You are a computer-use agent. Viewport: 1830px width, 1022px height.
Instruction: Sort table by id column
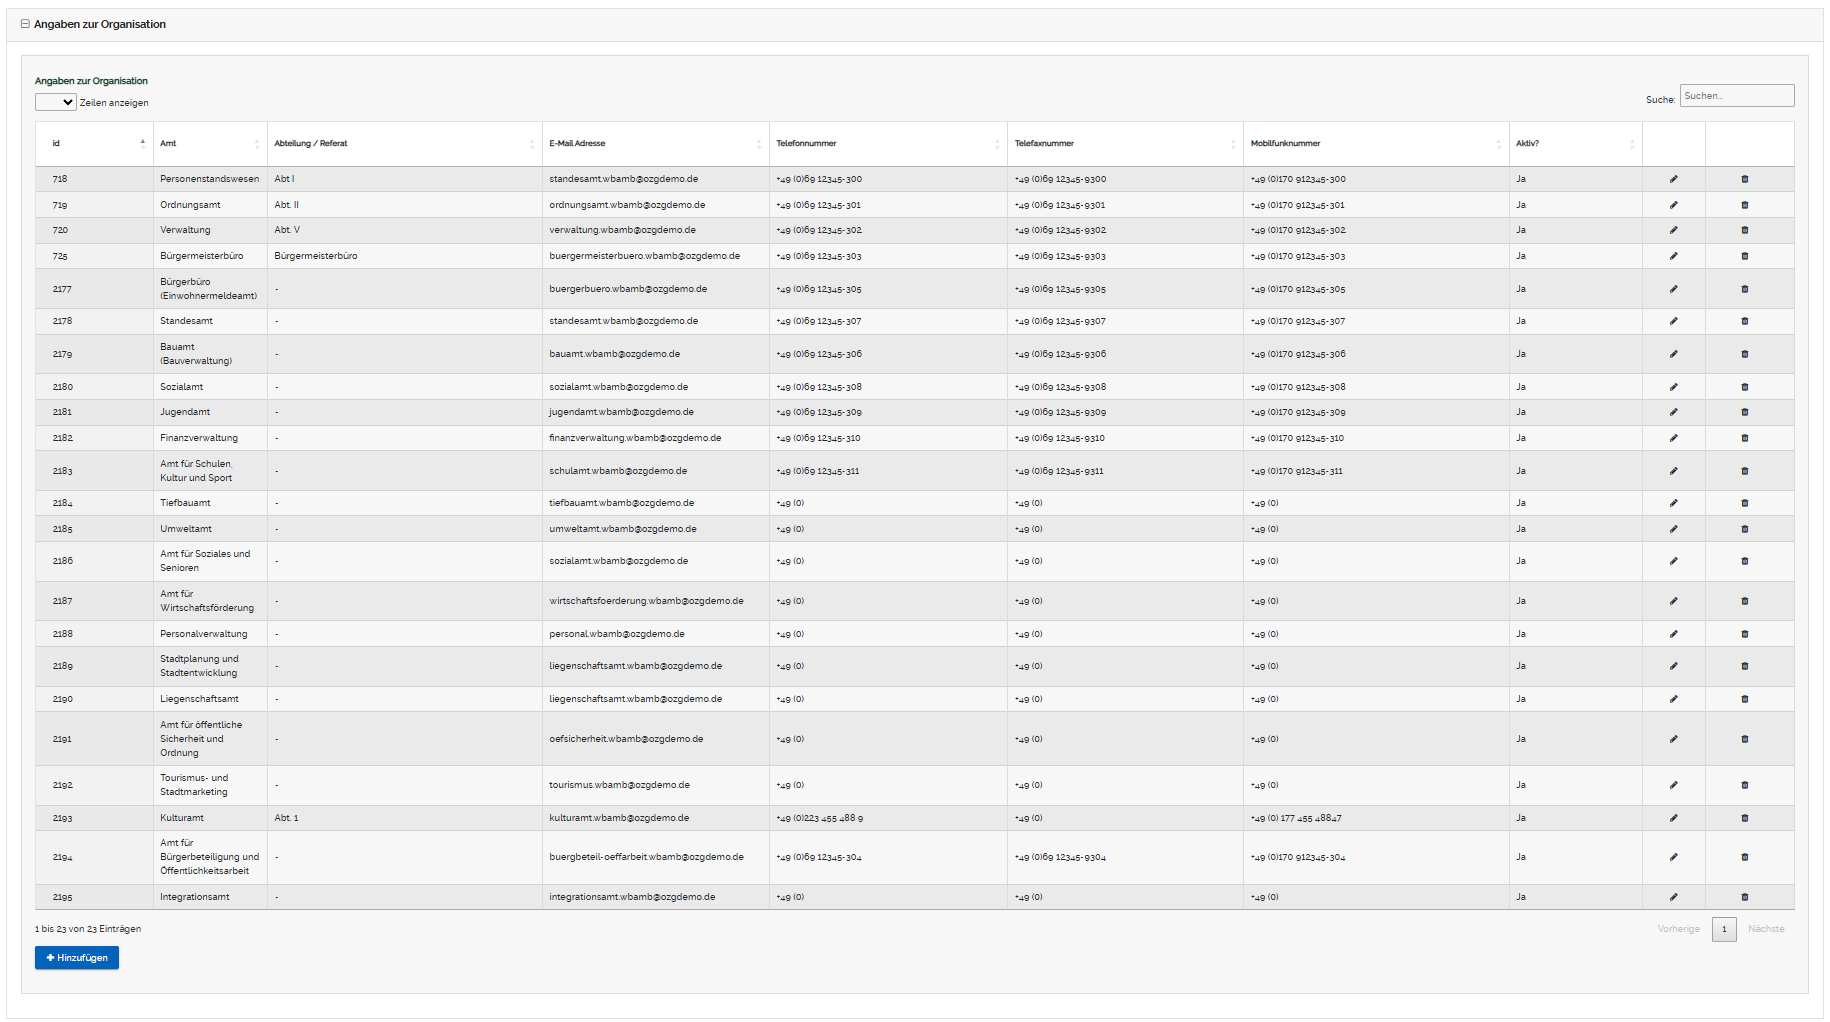point(95,144)
